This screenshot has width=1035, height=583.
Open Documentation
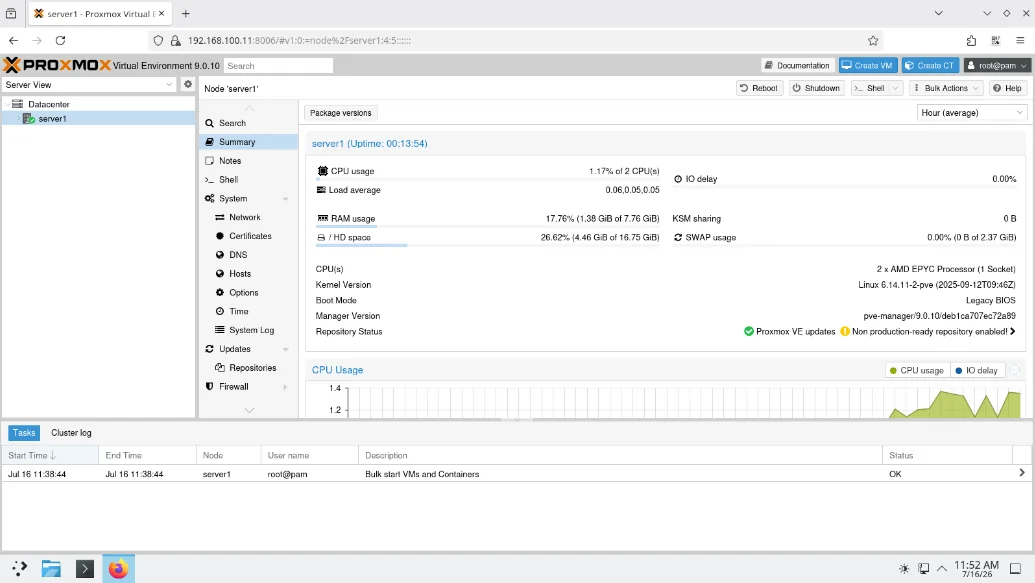(x=797, y=65)
